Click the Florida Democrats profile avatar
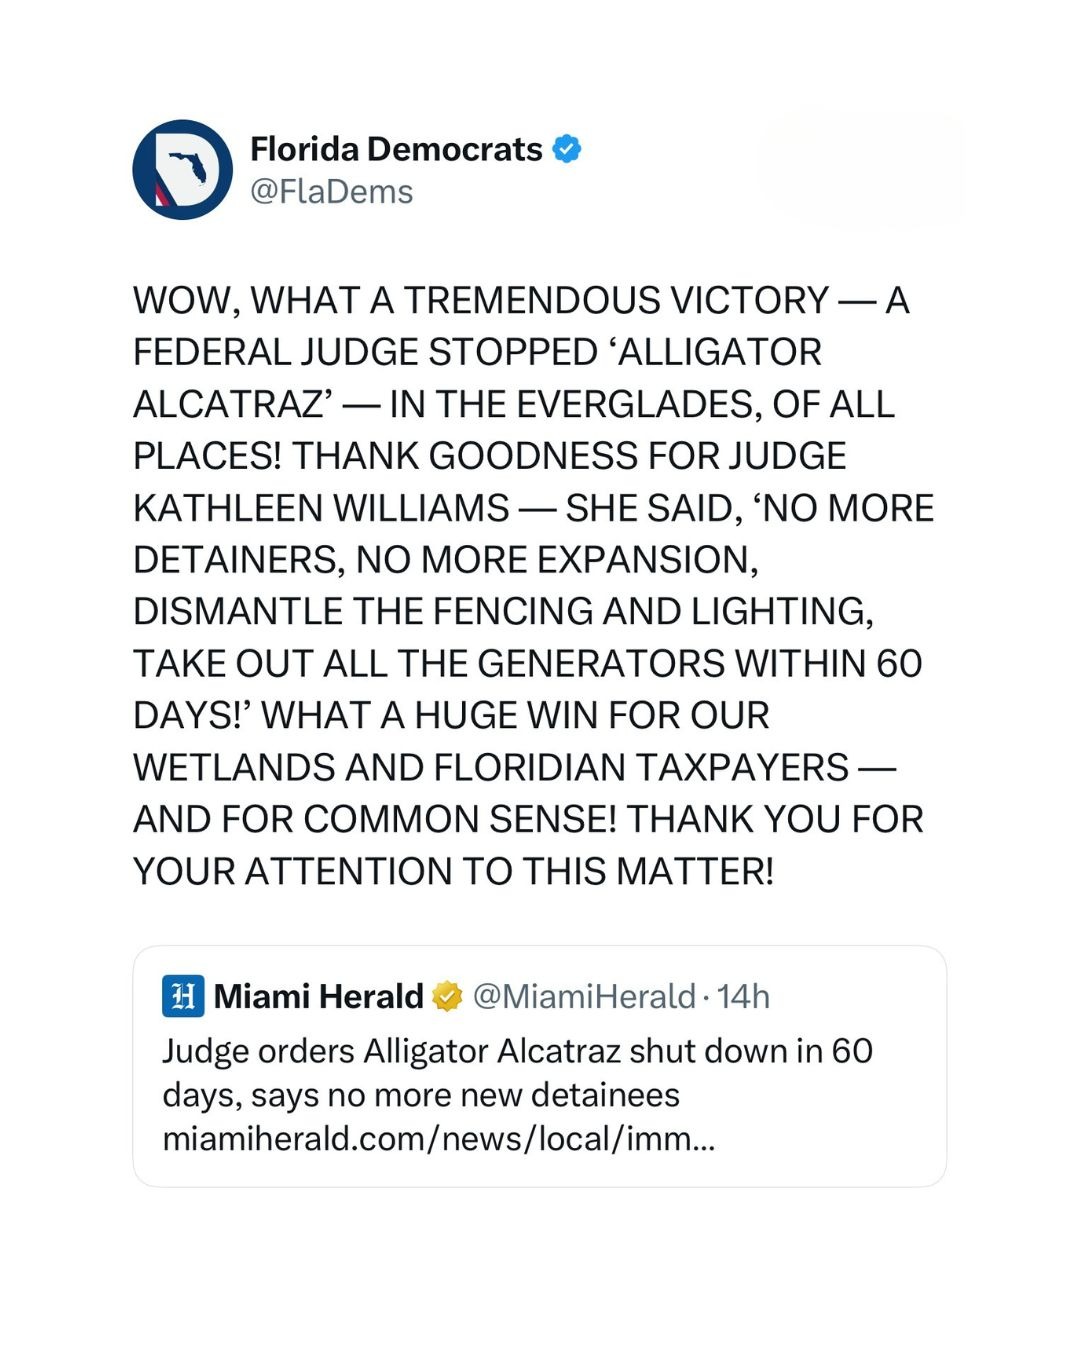1080x1350 pixels. (182, 170)
